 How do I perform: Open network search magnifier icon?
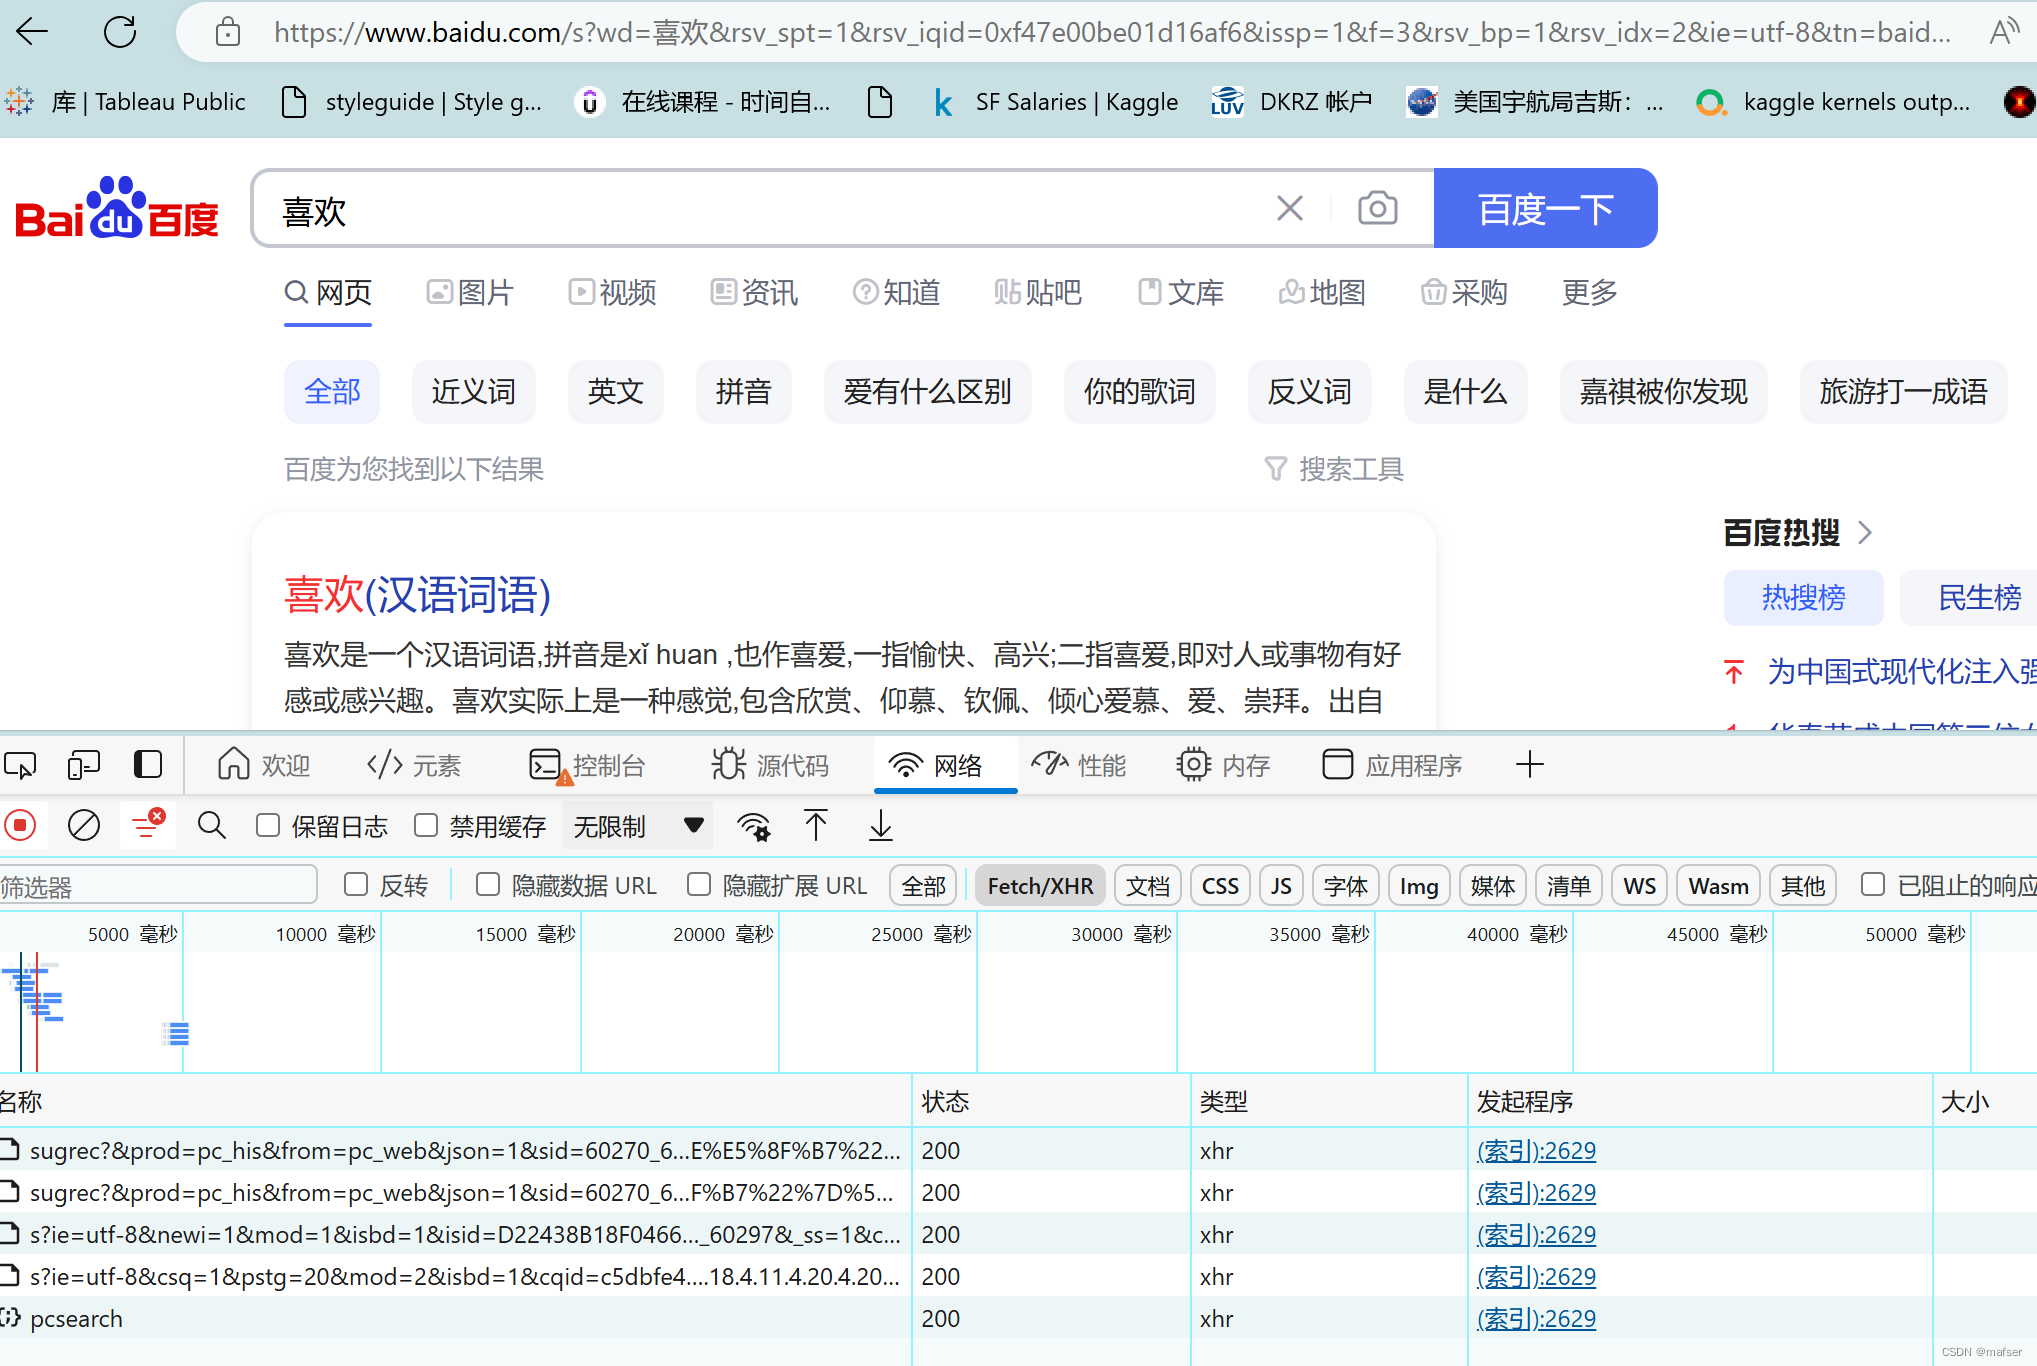click(x=212, y=826)
